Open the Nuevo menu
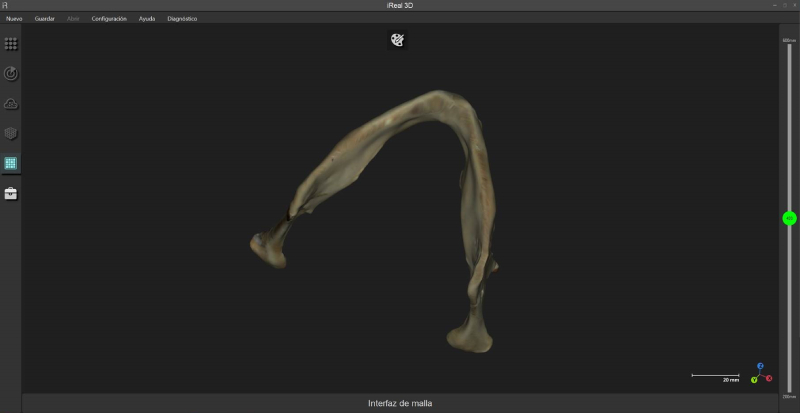800x413 pixels. coord(14,19)
